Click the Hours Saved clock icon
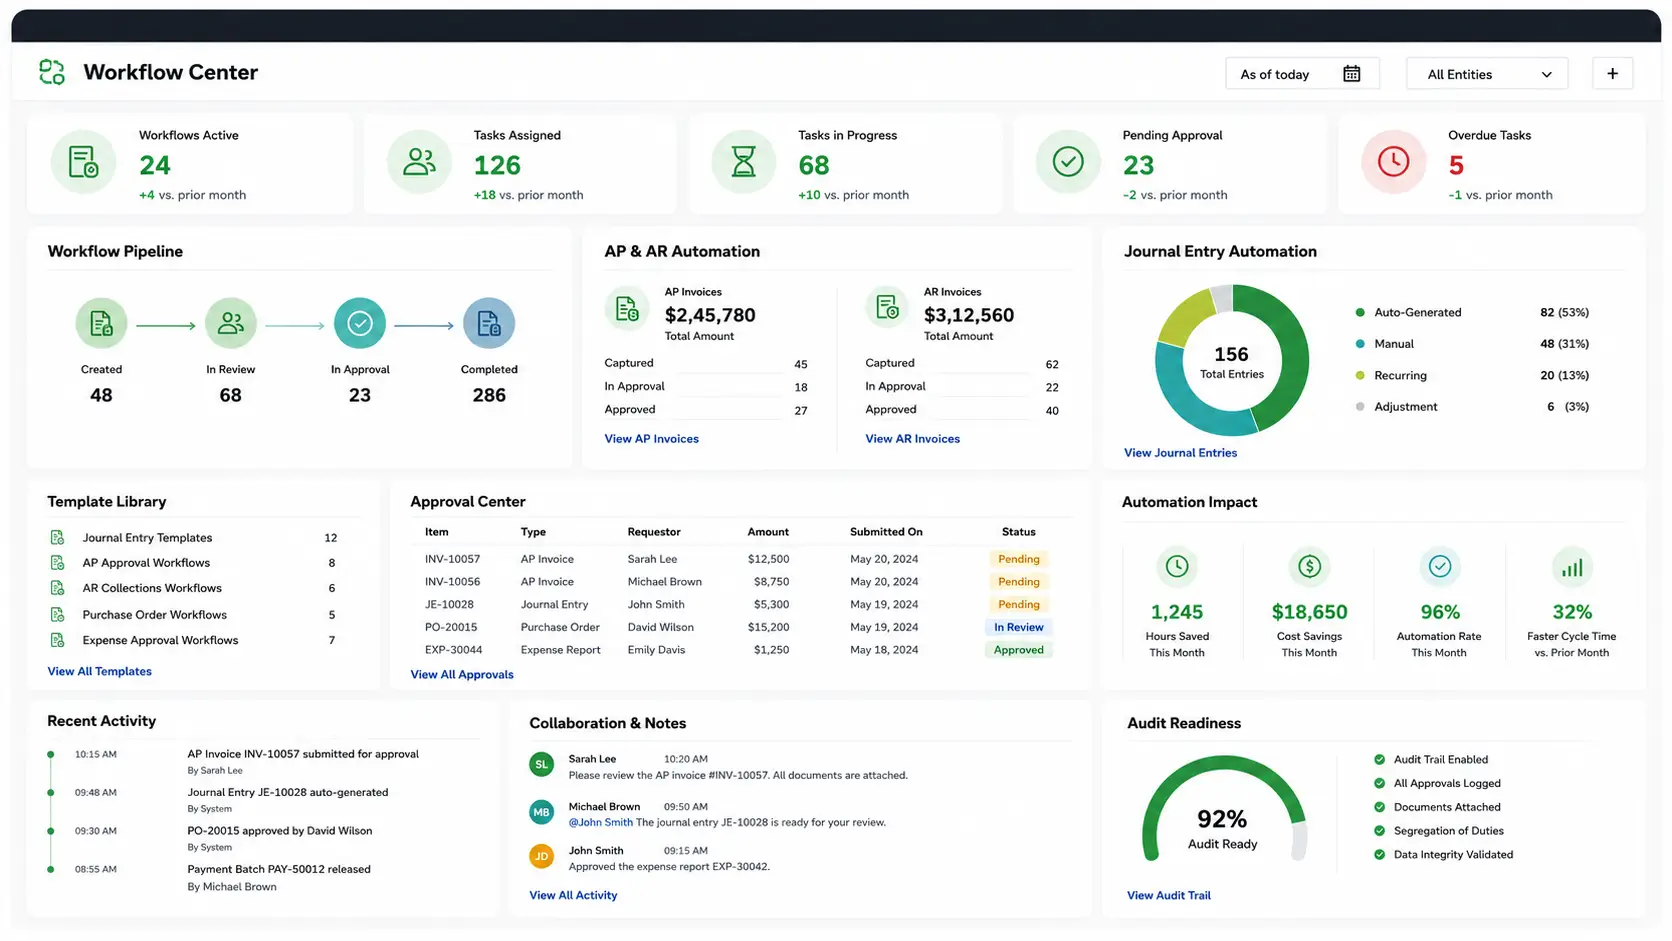This screenshot has width=1672, height=941. (x=1177, y=567)
